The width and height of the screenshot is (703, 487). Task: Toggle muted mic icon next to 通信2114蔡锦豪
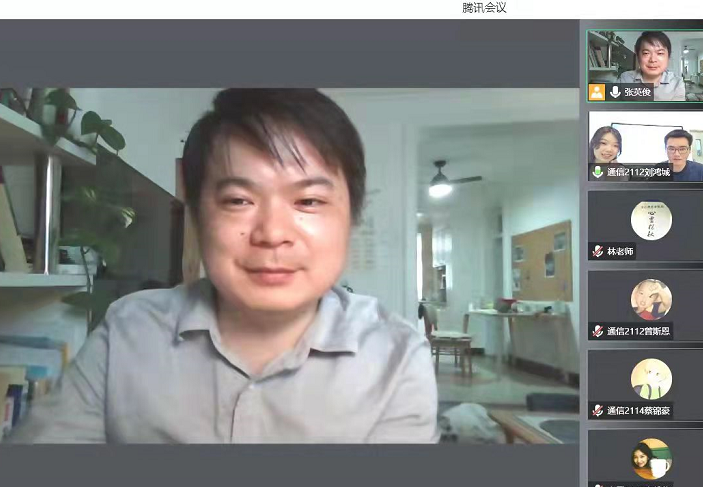(597, 410)
